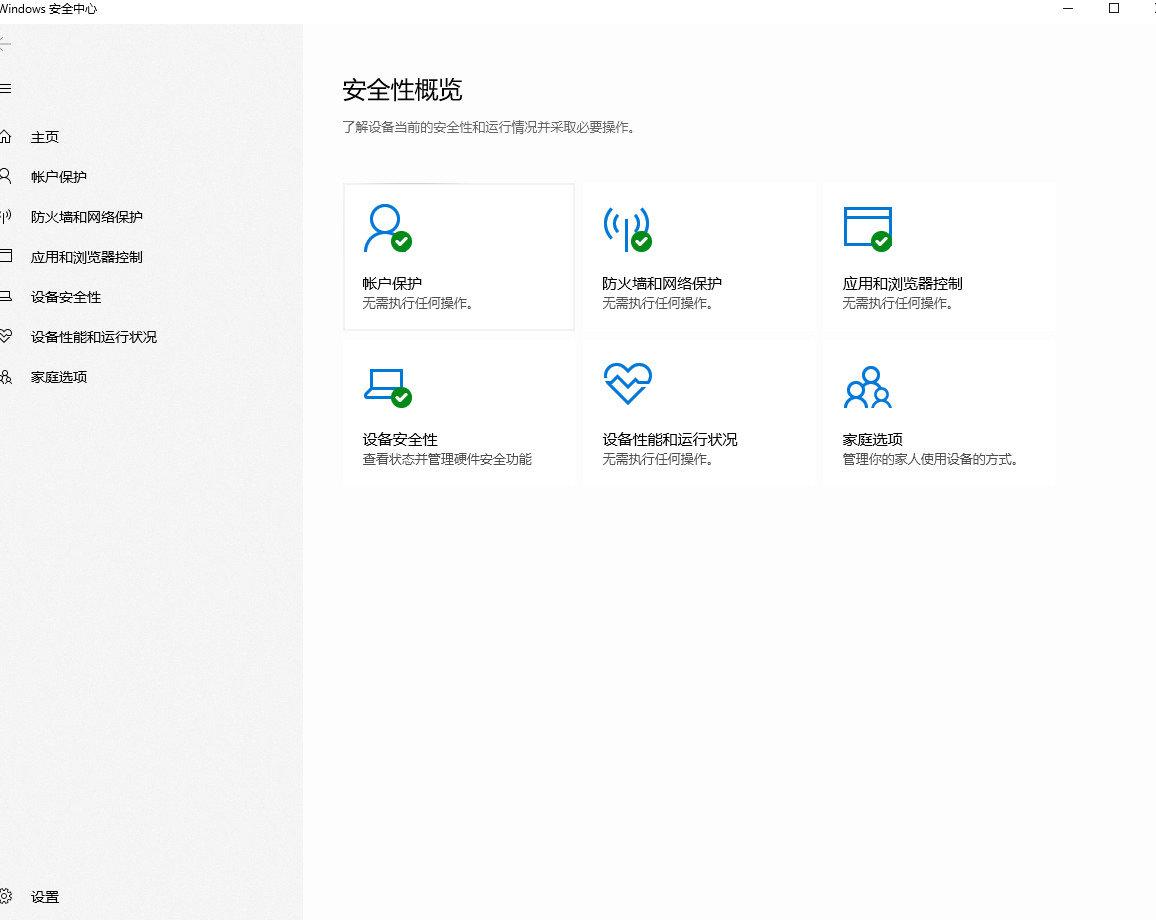Click the heart icon beside 设备性能和运行状况
1156x920 pixels.
[5, 336]
